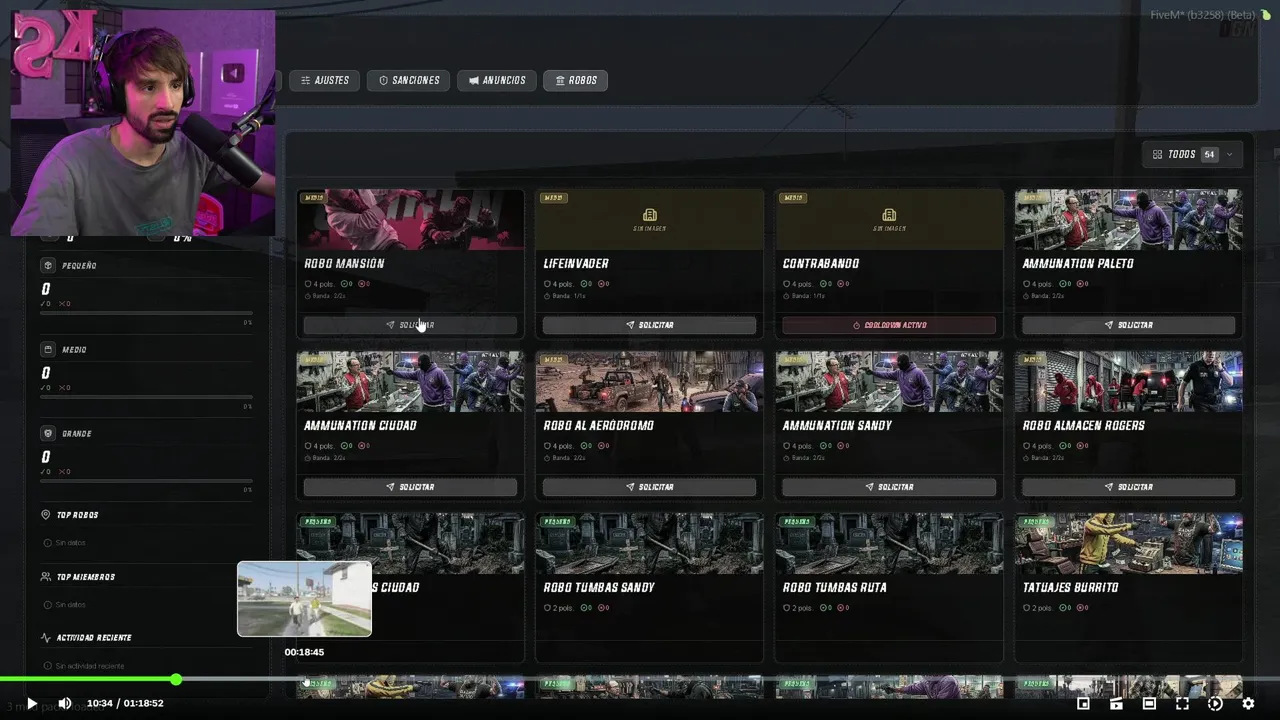Click the Top Robos heading
The width and height of the screenshot is (1280, 720).
(77, 515)
